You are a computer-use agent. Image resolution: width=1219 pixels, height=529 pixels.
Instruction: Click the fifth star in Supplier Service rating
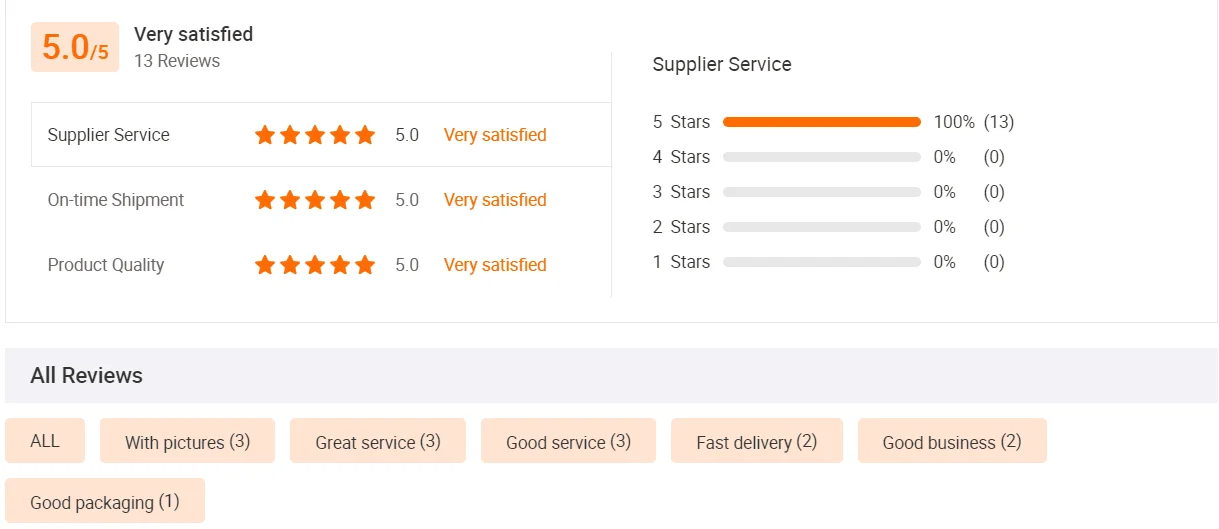[365, 135]
